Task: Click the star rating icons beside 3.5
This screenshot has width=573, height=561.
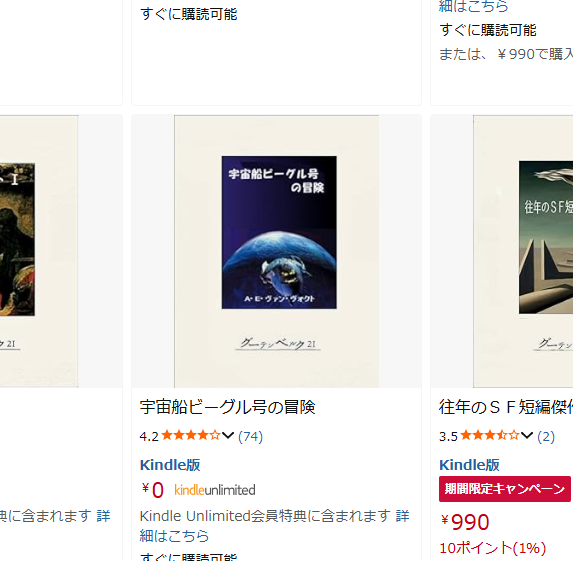Action: tap(490, 435)
